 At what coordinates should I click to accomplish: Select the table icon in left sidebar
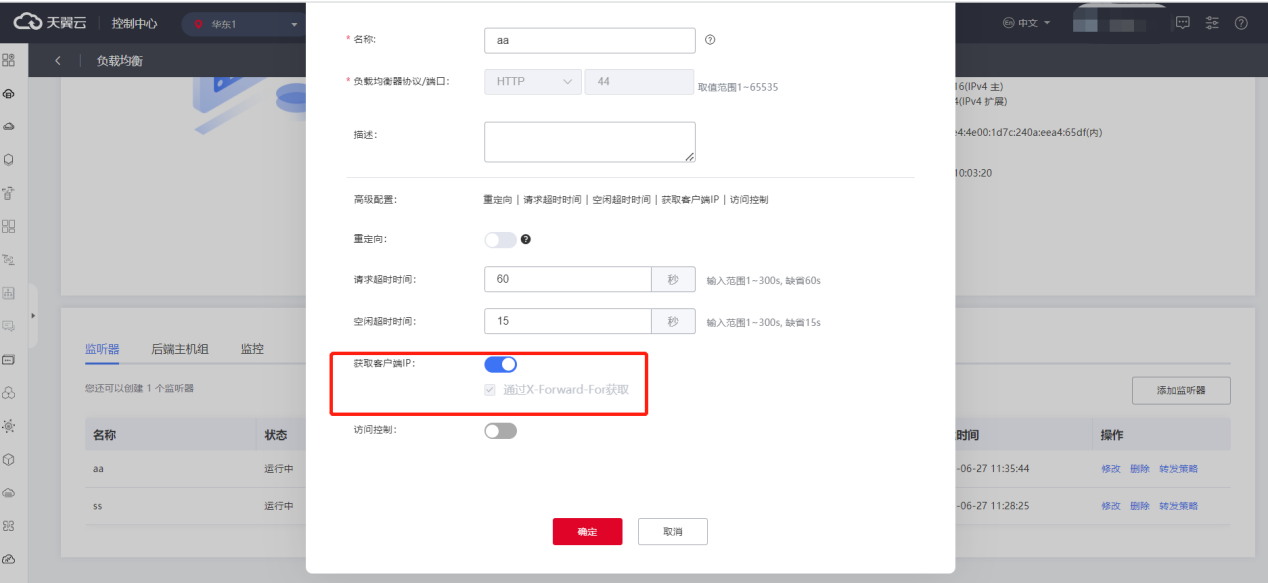(9, 293)
